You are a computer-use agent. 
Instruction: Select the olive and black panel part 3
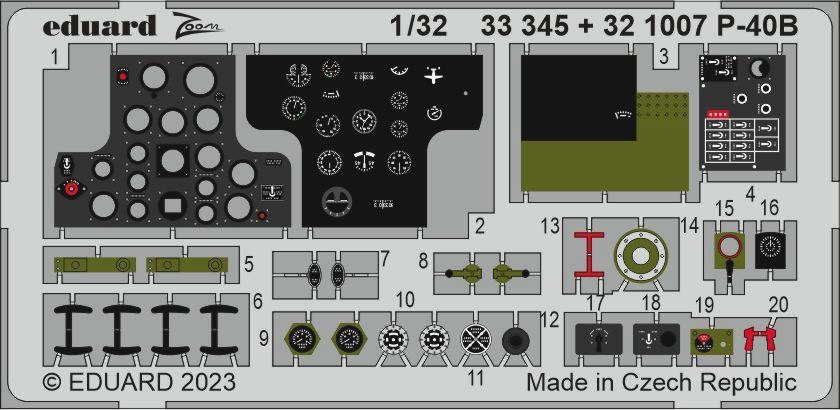(x=605, y=123)
